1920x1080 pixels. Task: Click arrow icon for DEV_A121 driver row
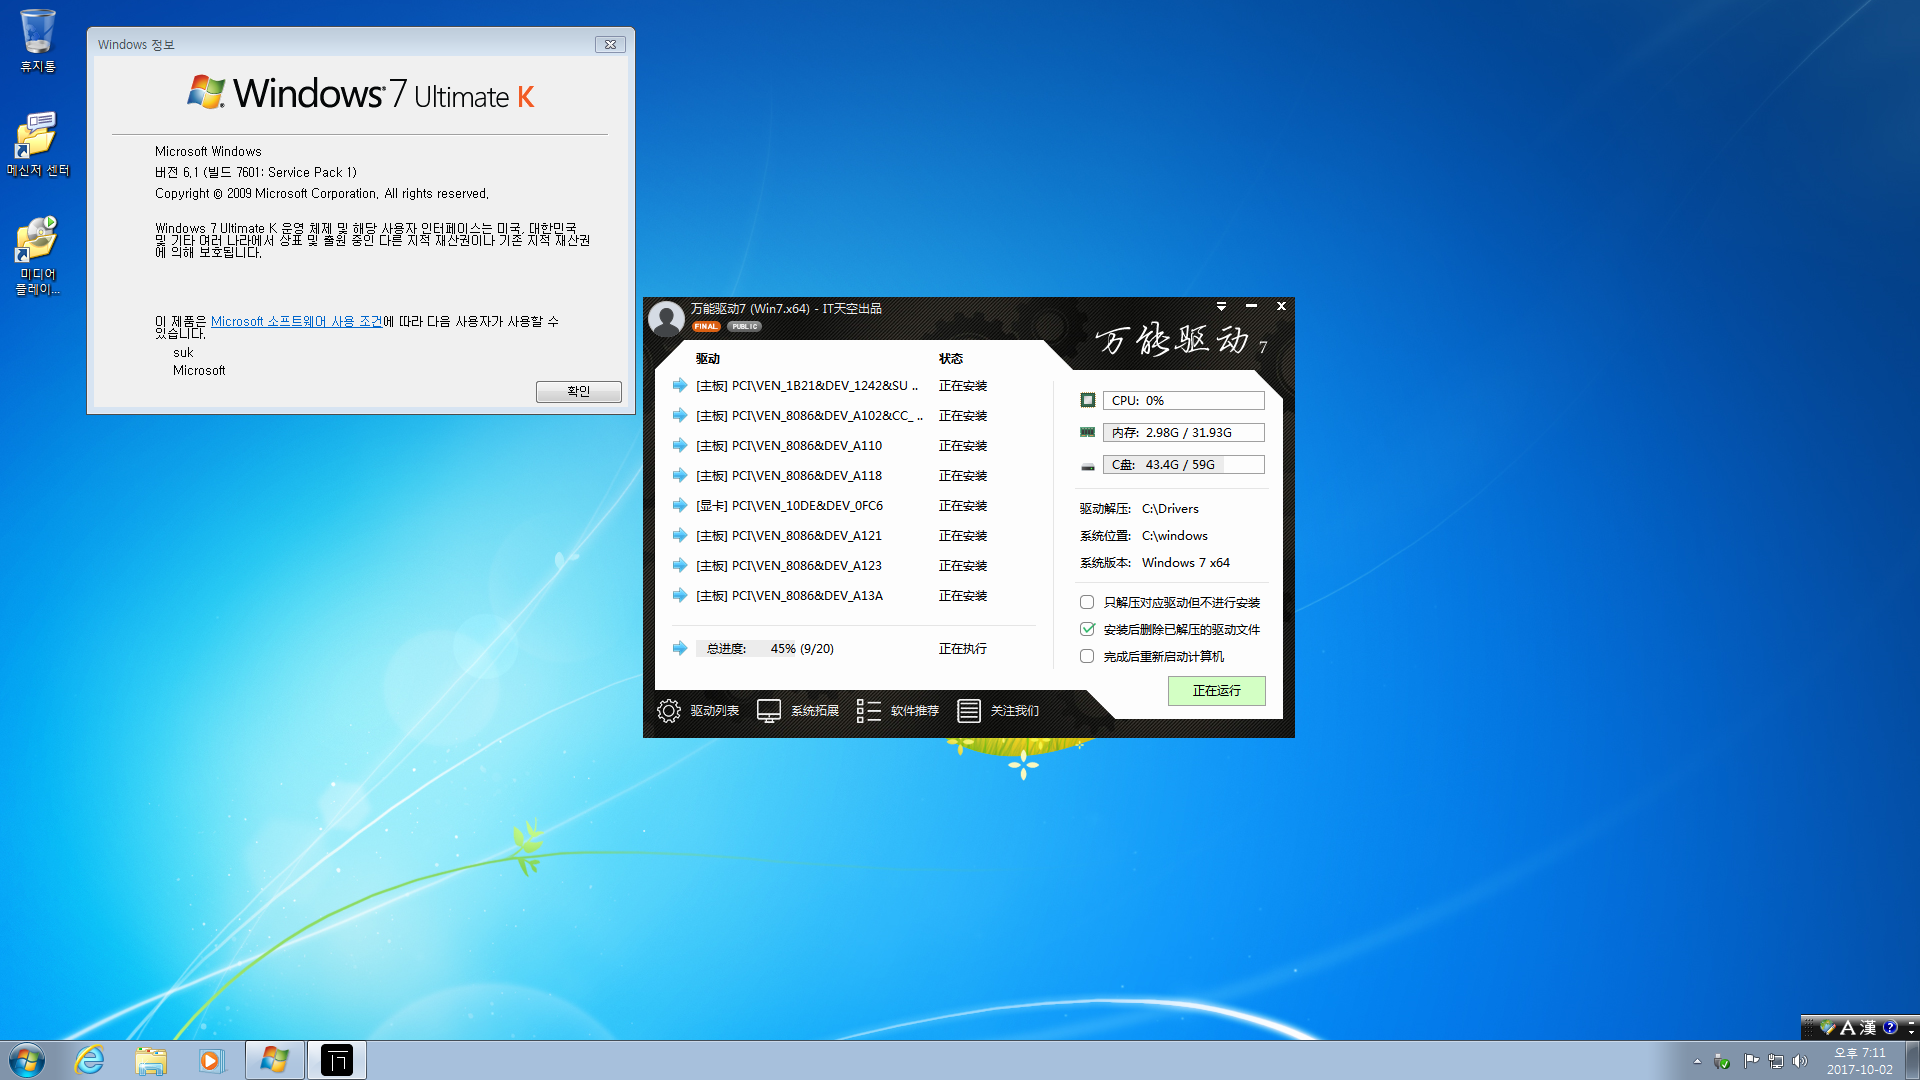(680, 535)
